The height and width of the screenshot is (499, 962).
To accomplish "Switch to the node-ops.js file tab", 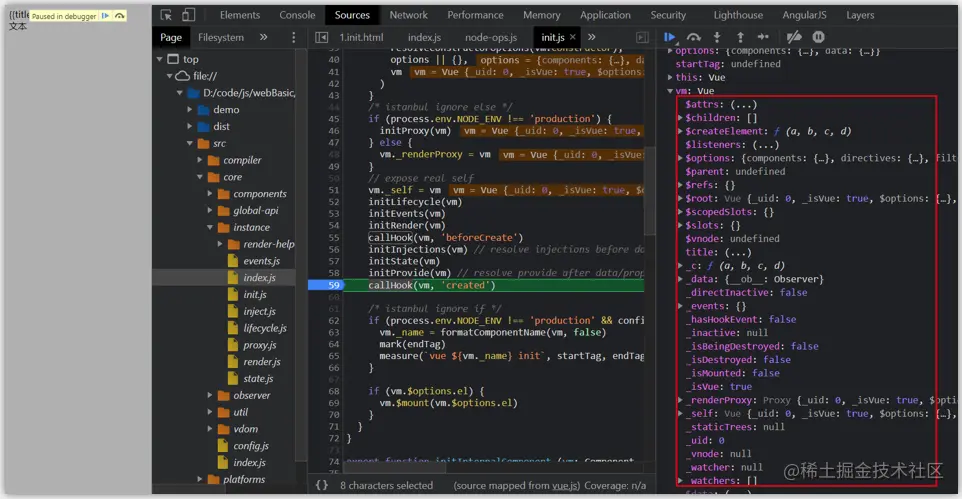I will tap(491, 37).
